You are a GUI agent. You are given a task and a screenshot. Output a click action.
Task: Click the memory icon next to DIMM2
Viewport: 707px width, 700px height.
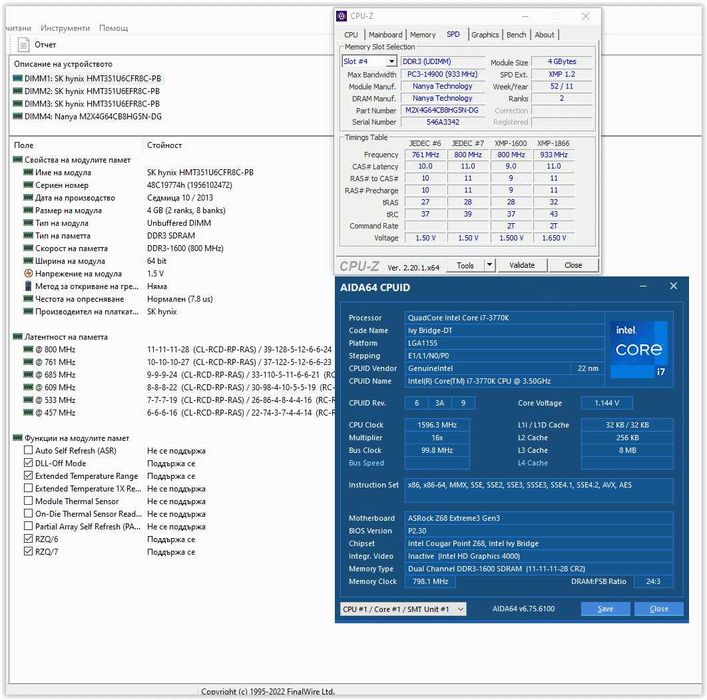[x=18, y=91]
